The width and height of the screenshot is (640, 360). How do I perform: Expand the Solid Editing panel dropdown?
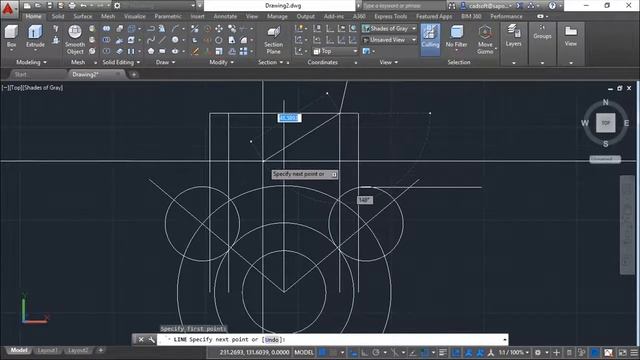coord(121,62)
